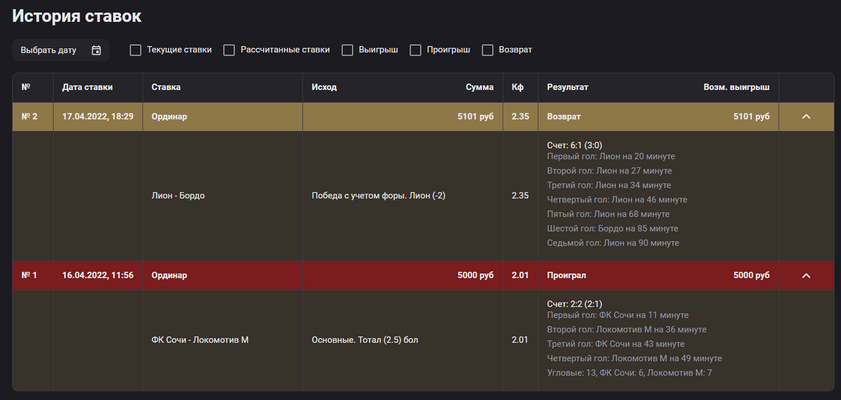Screen dimensions: 841x400
Task: Select the Возврат filter checkbox
Action: 488,50
